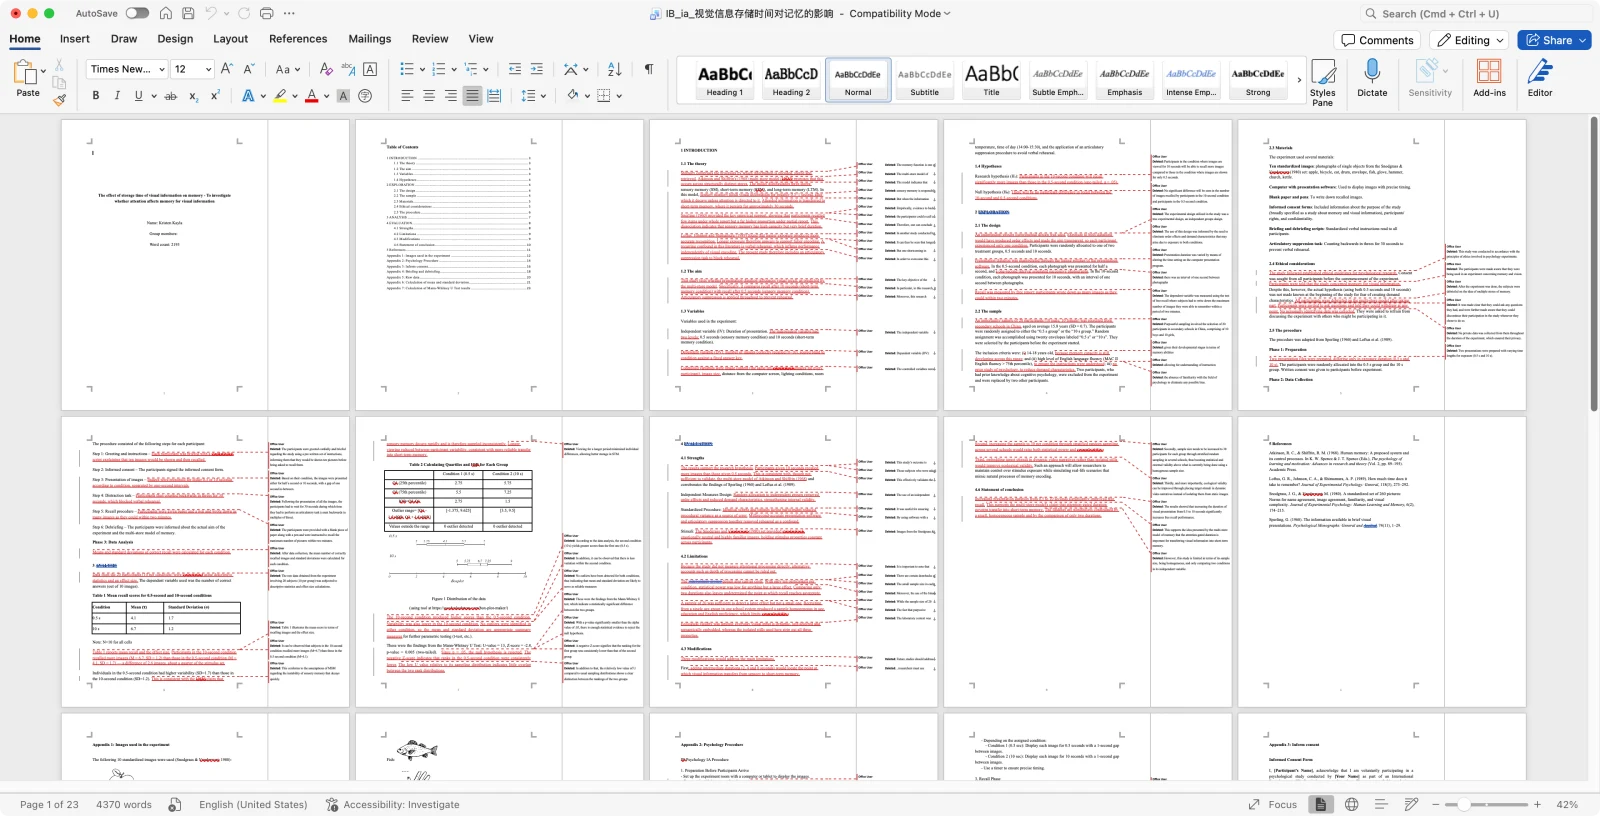
Task: Open the Editing mode dropdown
Action: click(1470, 40)
